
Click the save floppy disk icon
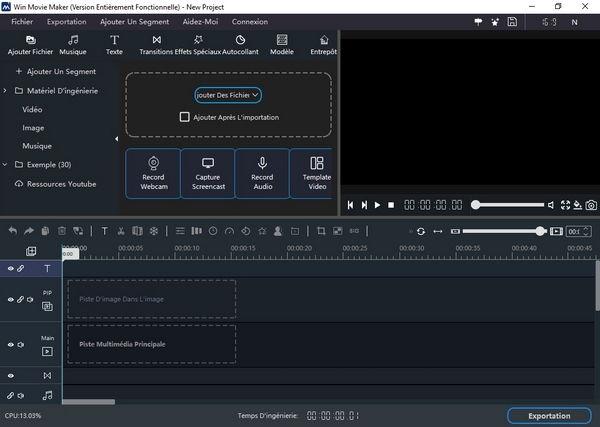tap(512, 22)
